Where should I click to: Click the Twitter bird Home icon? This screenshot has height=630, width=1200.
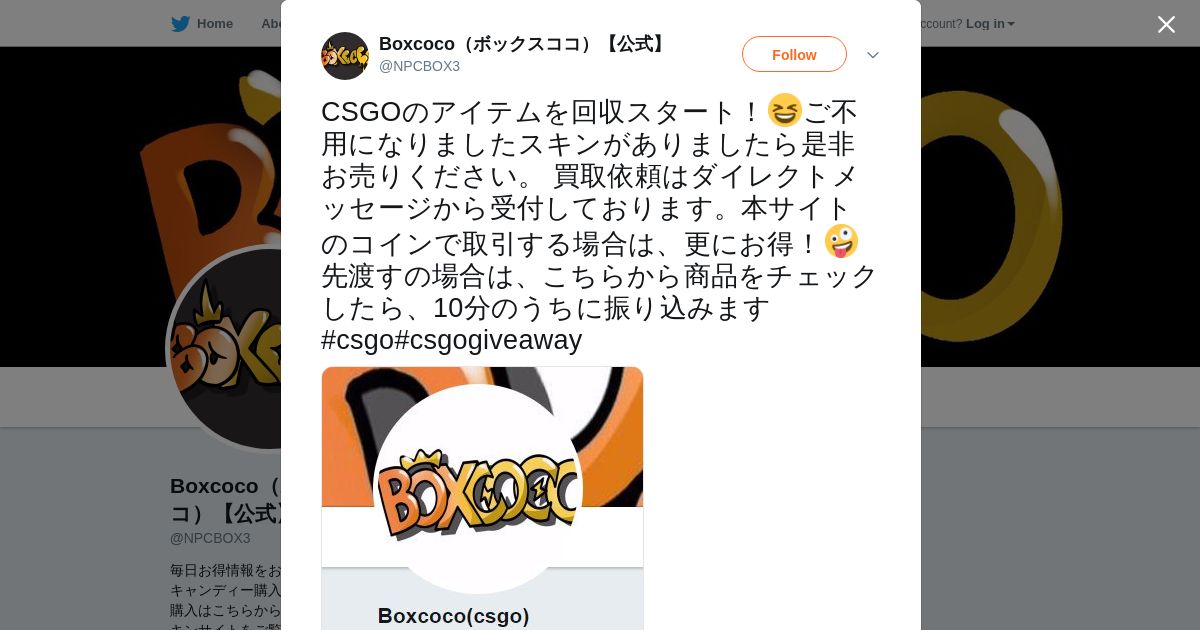pos(180,24)
